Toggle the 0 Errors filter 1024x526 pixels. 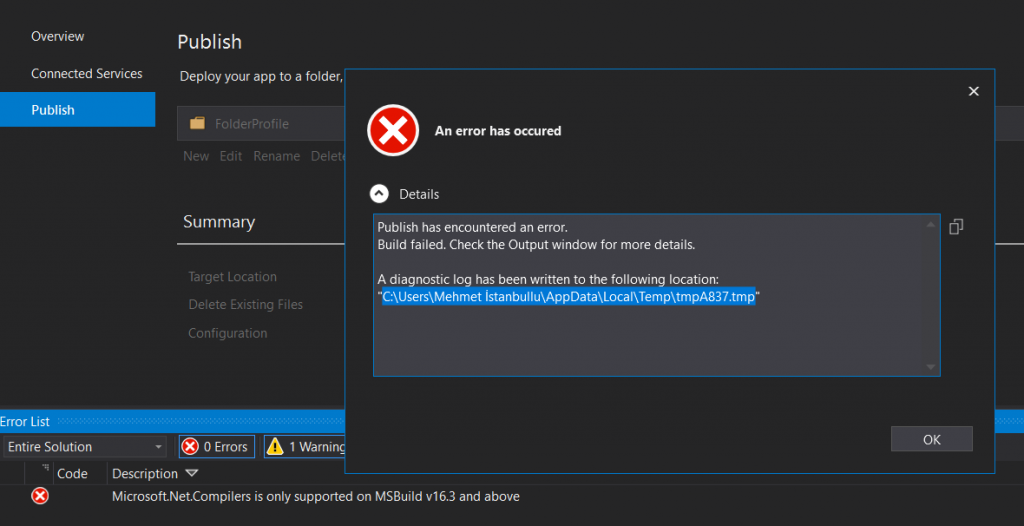pyautogui.click(x=215, y=447)
